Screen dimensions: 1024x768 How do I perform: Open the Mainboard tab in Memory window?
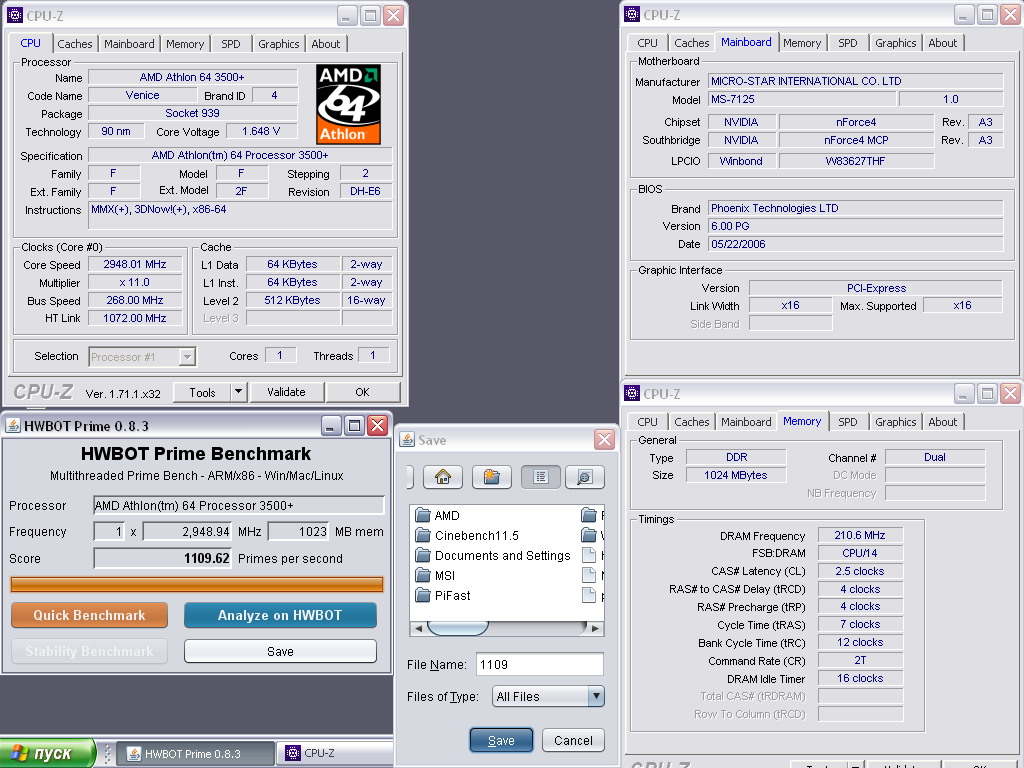click(x=746, y=422)
